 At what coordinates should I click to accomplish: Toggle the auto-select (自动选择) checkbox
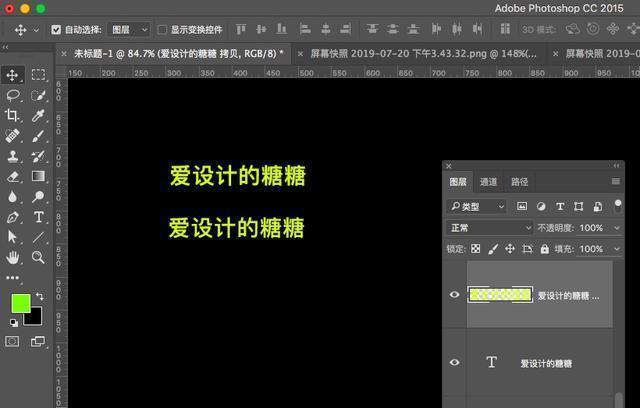[x=56, y=29]
